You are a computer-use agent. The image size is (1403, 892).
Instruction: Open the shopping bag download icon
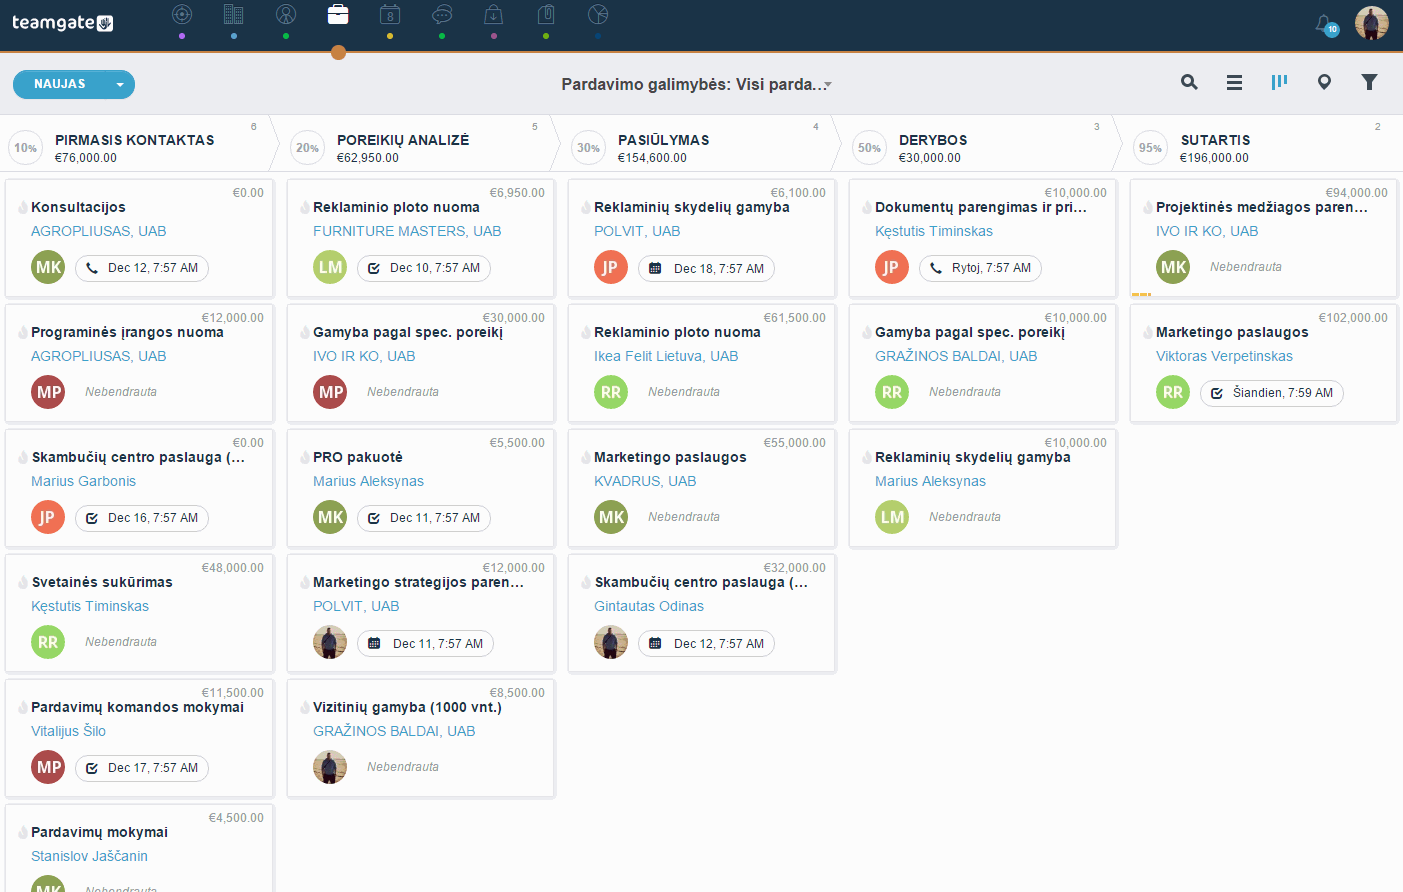tap(494, 14)
